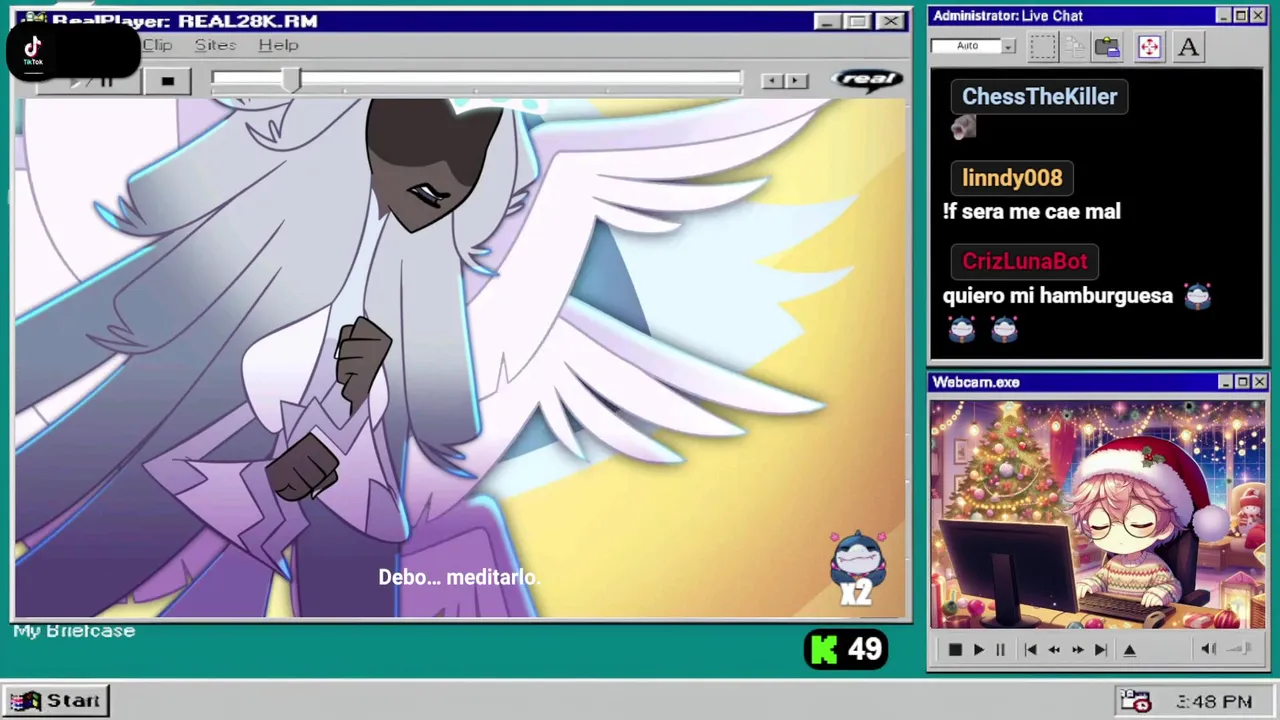Open the Sites menu in RealPlayer

tap(215, 45)
